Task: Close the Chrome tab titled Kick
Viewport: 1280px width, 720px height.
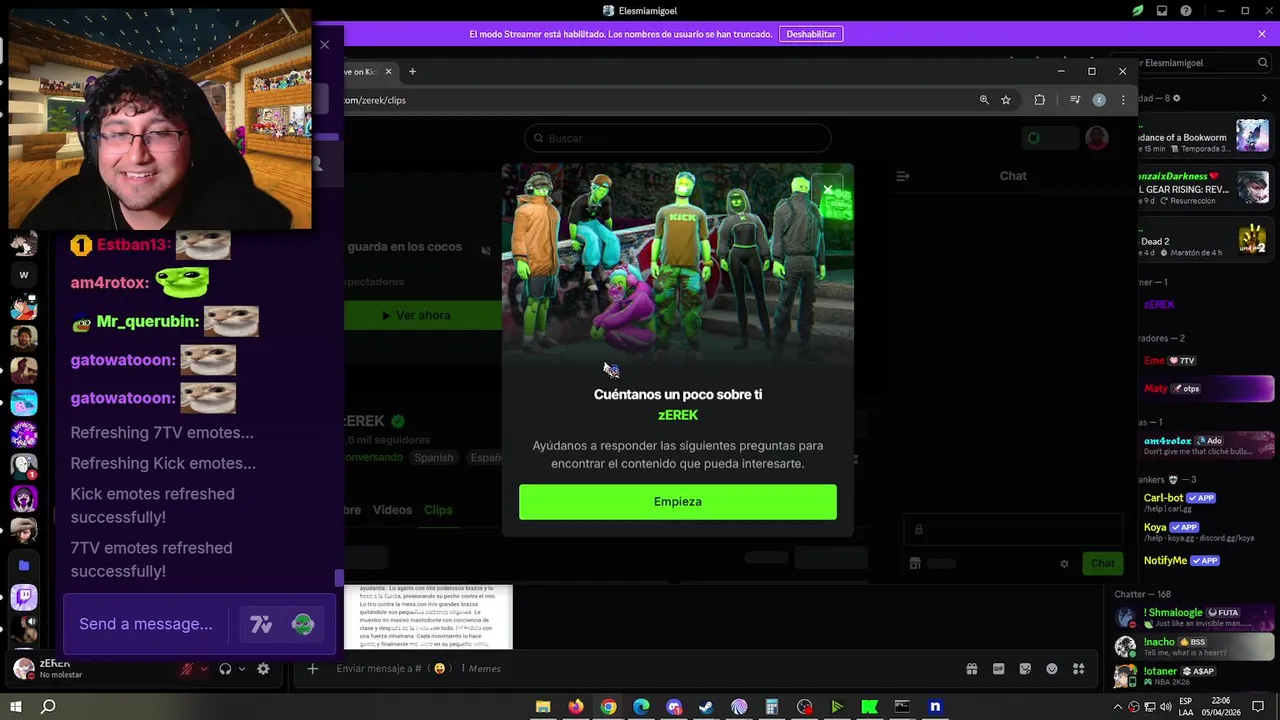Action: click(389, 71)
